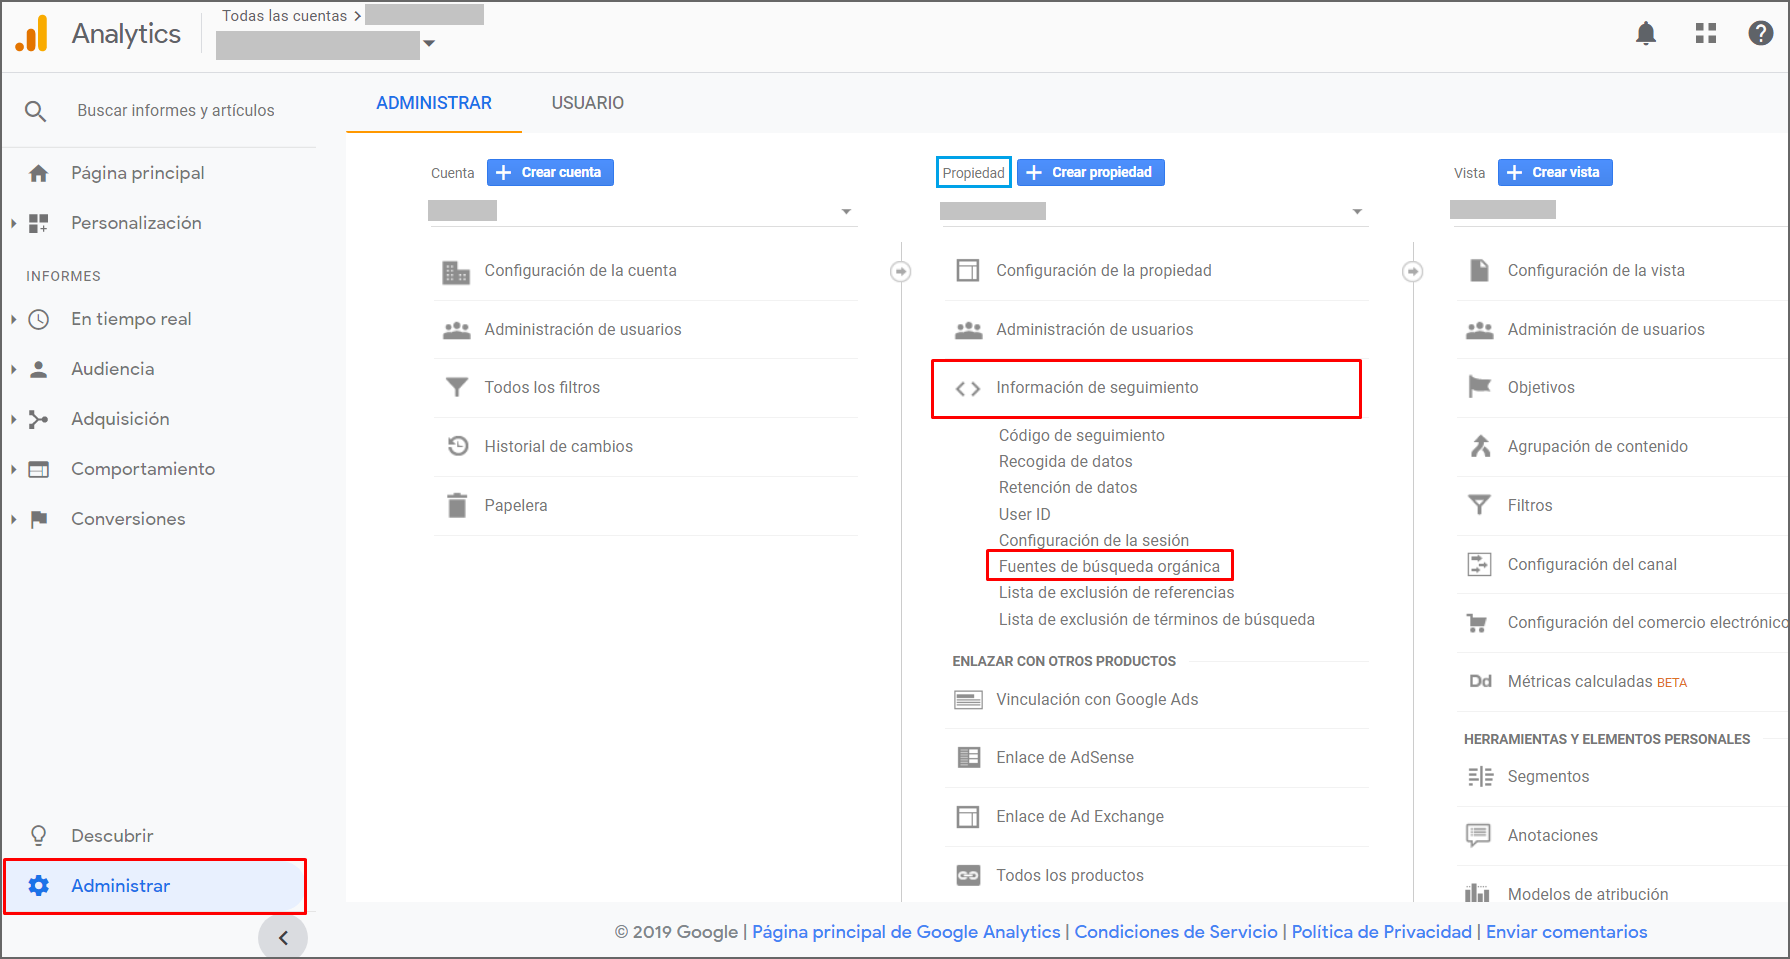Click the help question mark icon
Screen dimensions: 1790x959
click(1760, 34)
